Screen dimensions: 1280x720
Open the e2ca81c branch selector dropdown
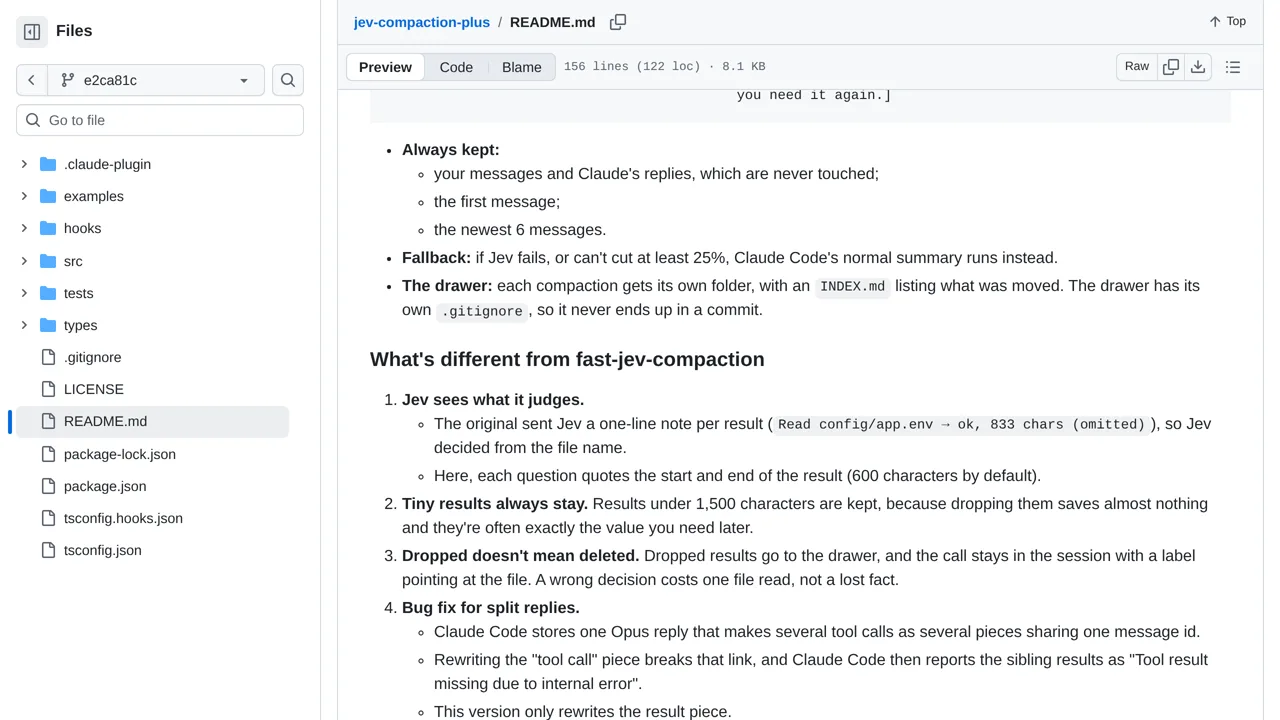(x=156, y=80)
